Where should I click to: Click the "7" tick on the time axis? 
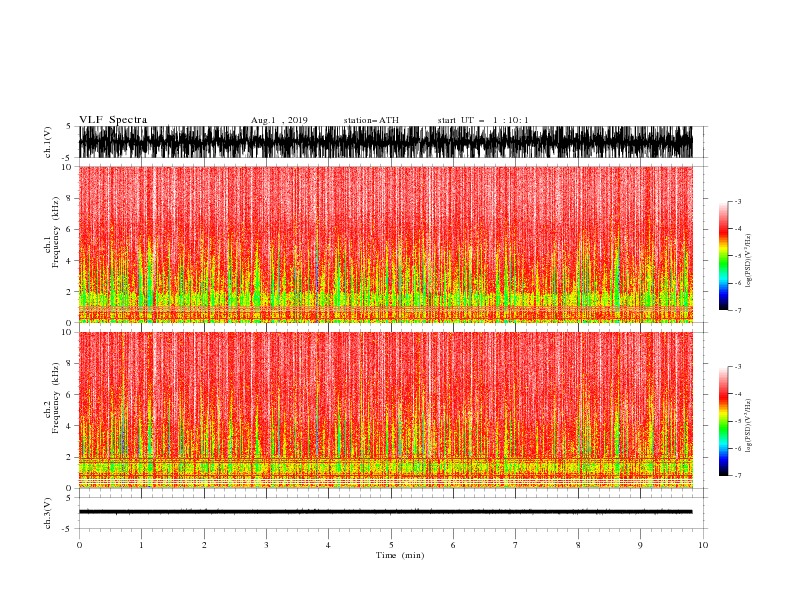(x=516, y=545)
